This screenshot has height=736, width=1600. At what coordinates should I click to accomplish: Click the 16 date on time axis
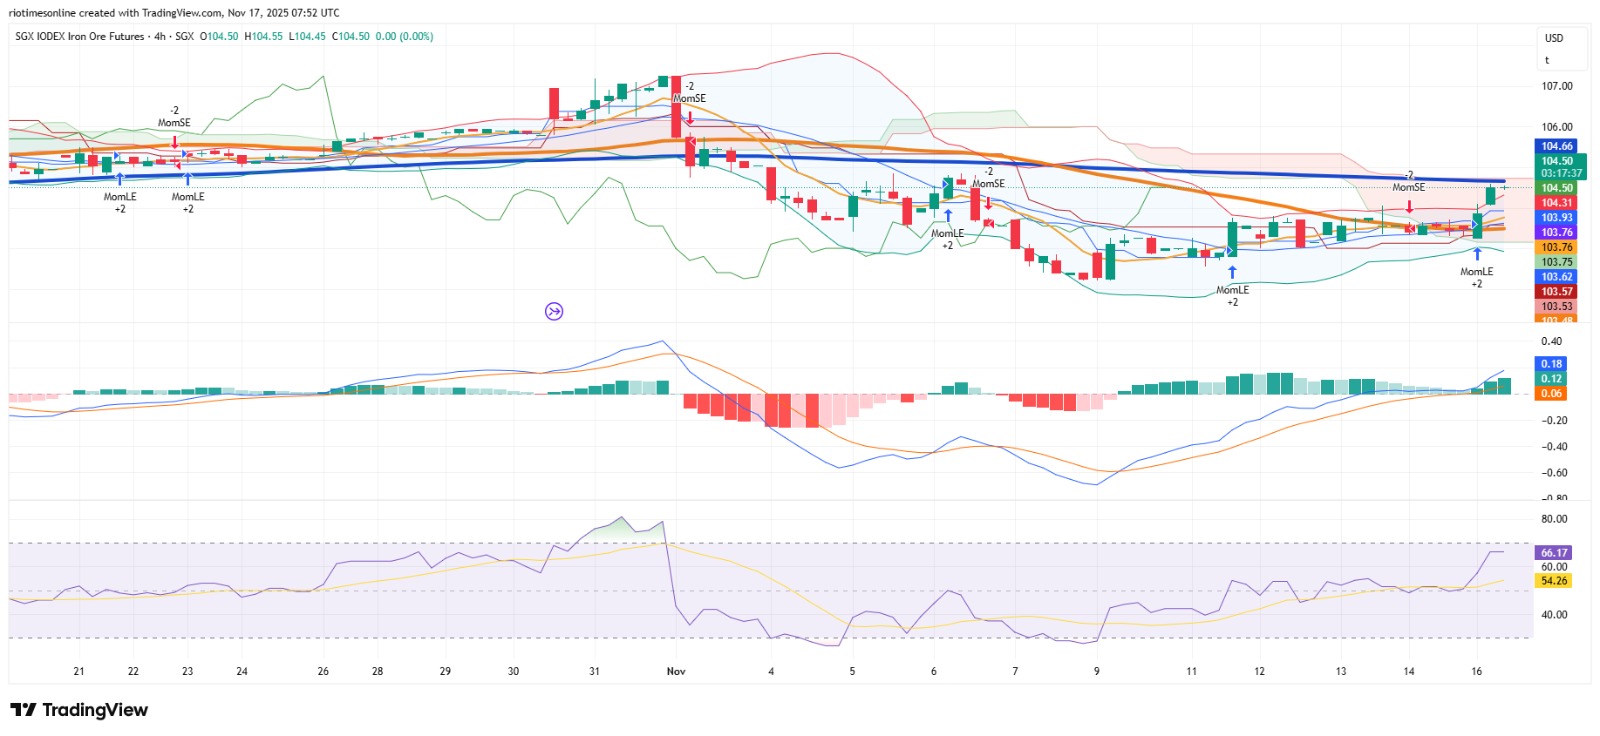tap(1476, 671)
